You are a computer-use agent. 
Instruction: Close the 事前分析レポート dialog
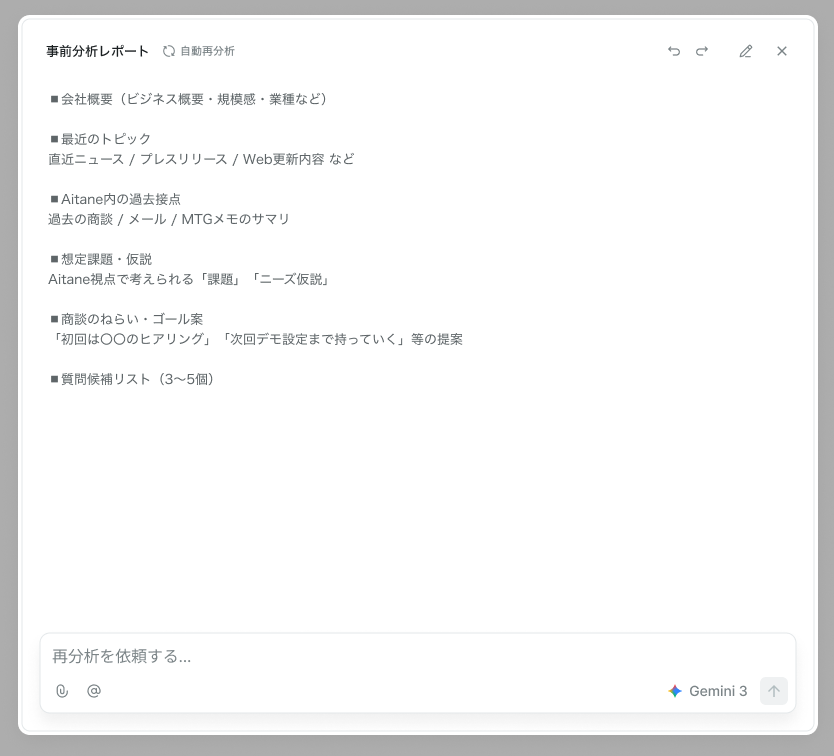[782, 51]
